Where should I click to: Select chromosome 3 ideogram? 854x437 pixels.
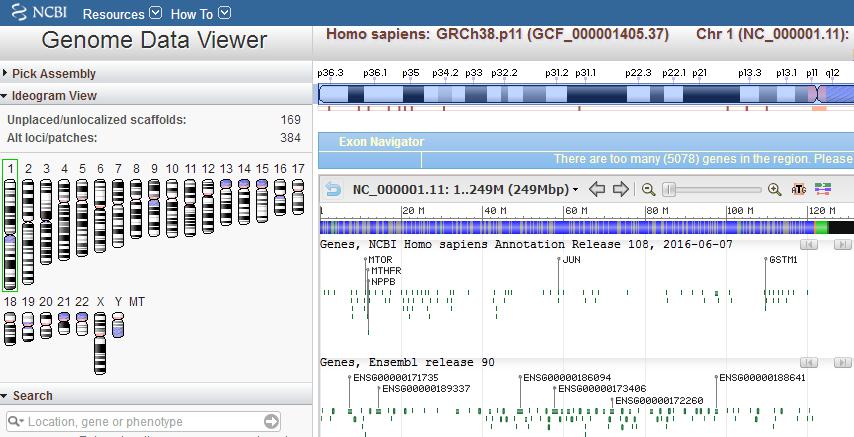point(46,222)
